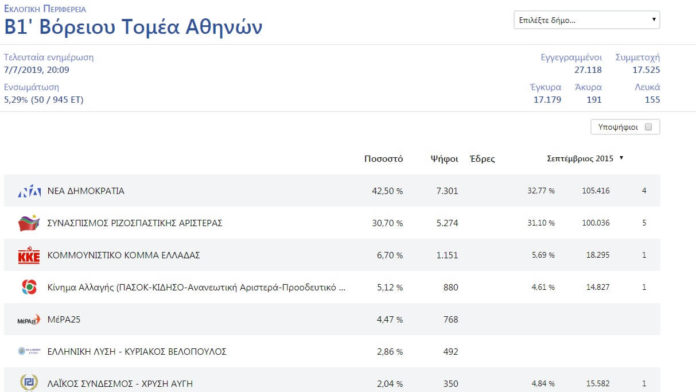Image resolution: width=696 pixels, height=392 pixels.
Task: Click the 2015 vote count 14.827
Action: [x=597, y=287]
